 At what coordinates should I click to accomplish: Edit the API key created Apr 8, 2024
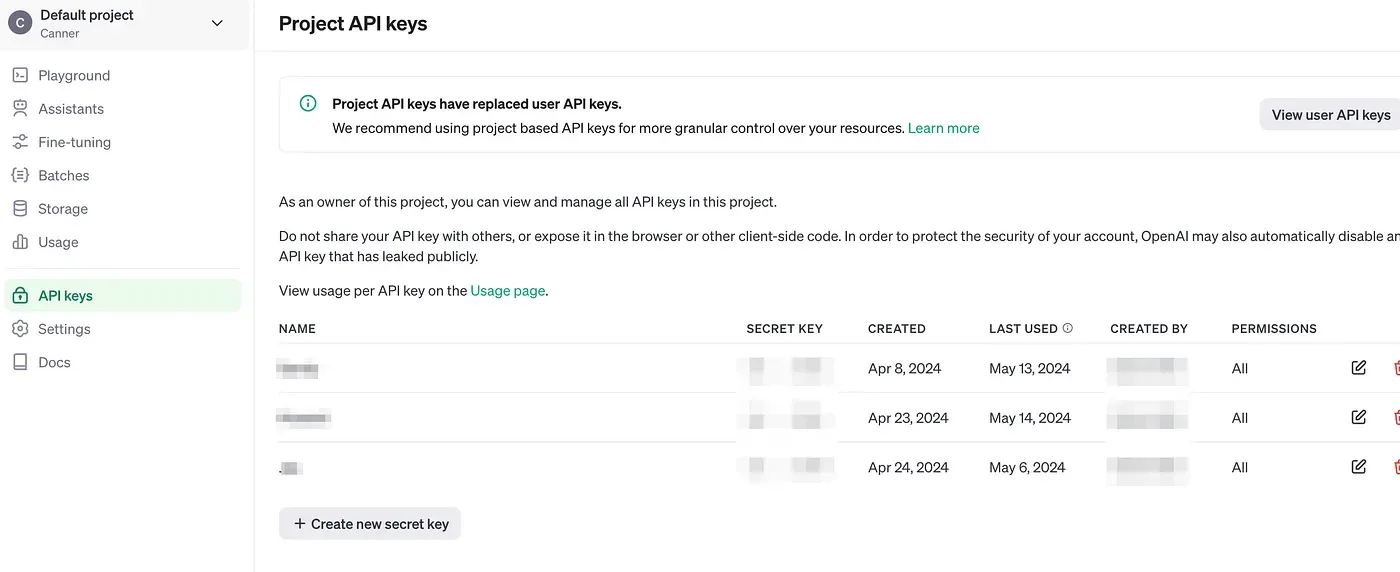coord(1358,368)
